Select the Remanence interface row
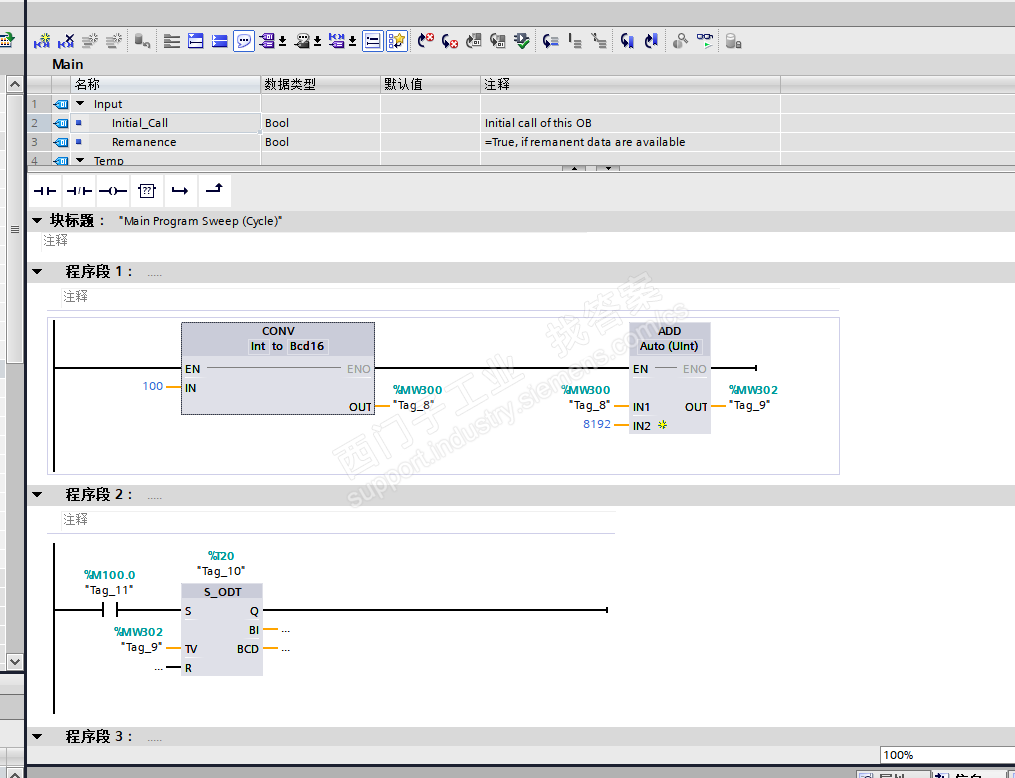Viewport: 1015px width, 778px height. pos(404,142)
